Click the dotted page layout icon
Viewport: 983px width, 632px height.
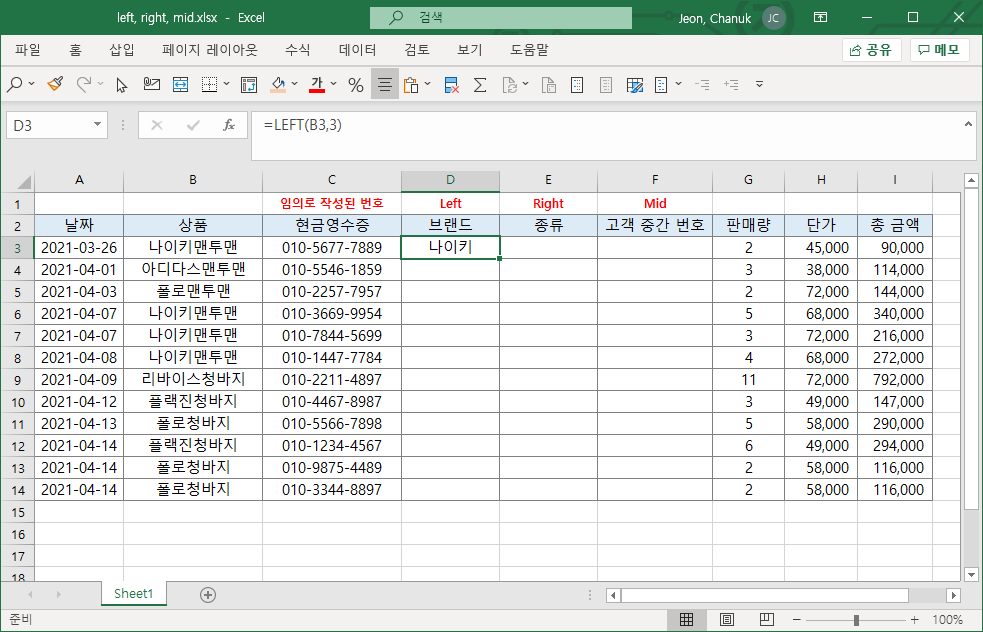click(577, 85)
